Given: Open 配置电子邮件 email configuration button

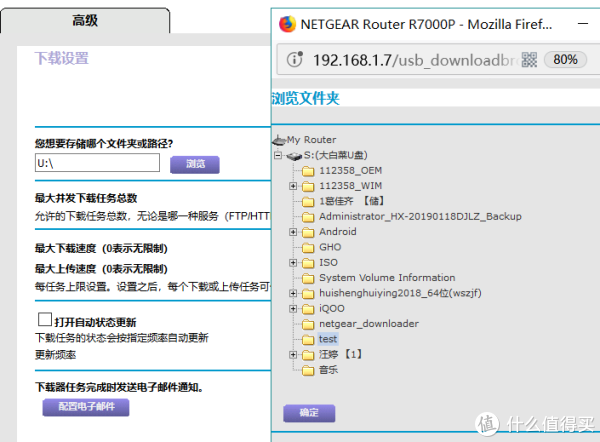Looking at the screenshot, I should [x=86, y=407].
